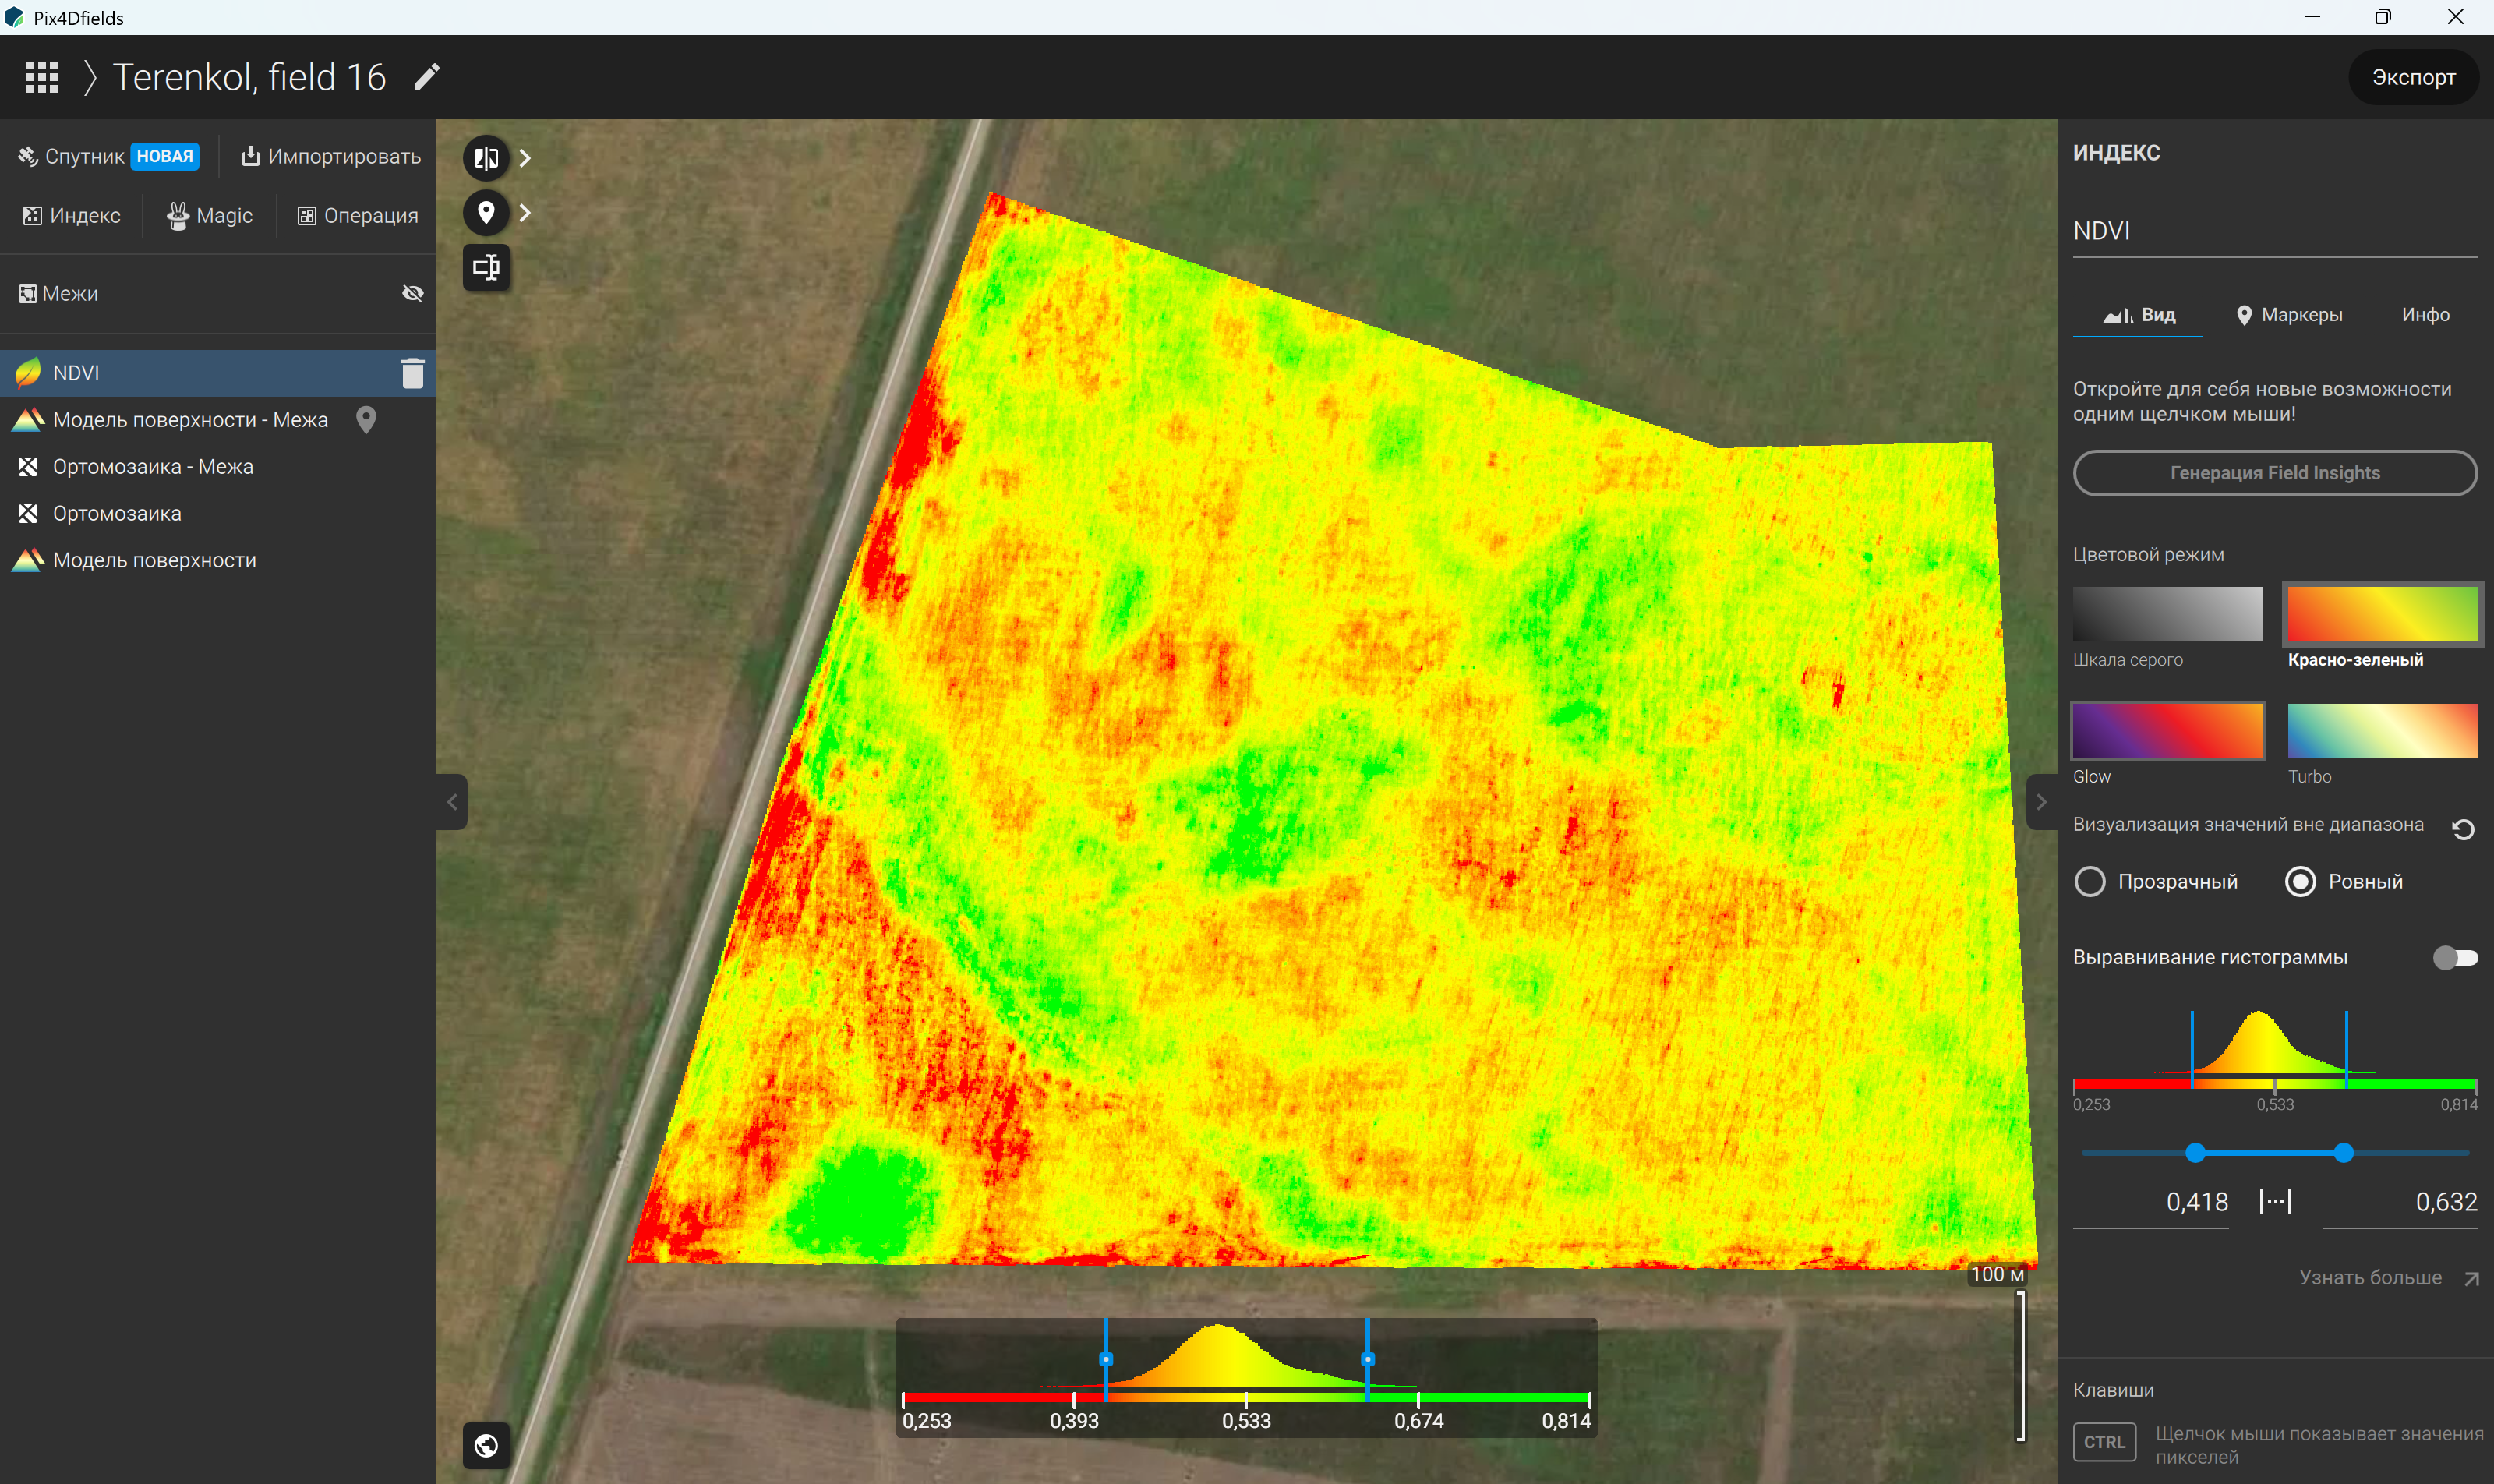
Task: Choose the Turbo color mode swatch
Action: pos(2383,731)
